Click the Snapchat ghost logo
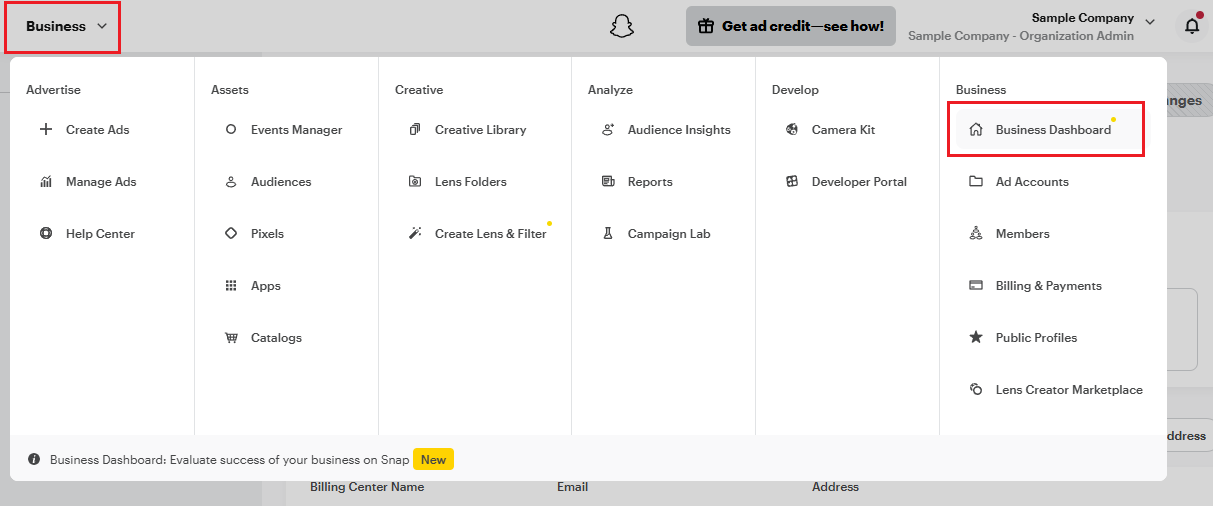 pyautogui.click(x=622, y=26)
